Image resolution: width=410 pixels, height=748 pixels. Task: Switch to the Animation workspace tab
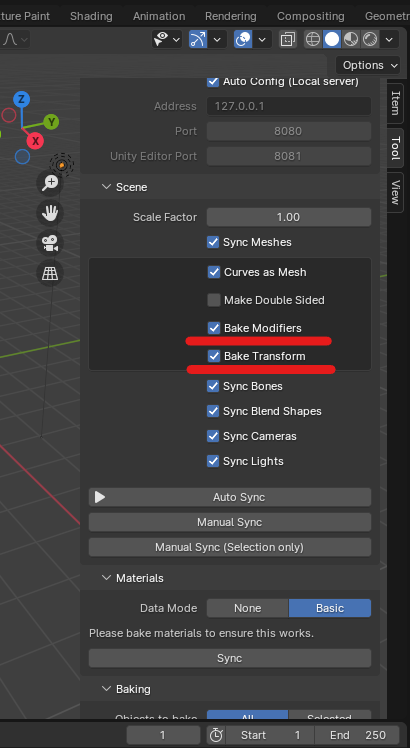[159, 16]
